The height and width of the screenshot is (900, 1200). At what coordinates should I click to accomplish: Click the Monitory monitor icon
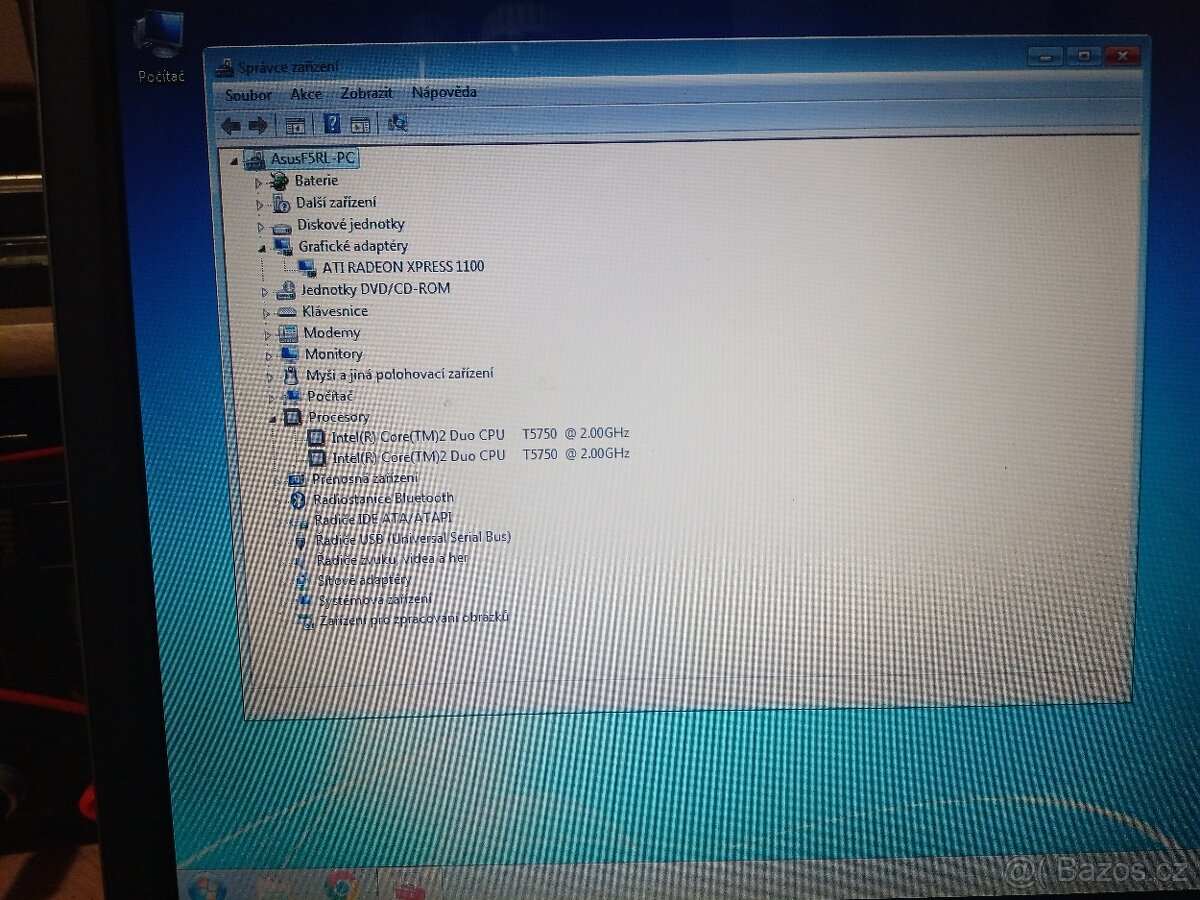point(289,354)
